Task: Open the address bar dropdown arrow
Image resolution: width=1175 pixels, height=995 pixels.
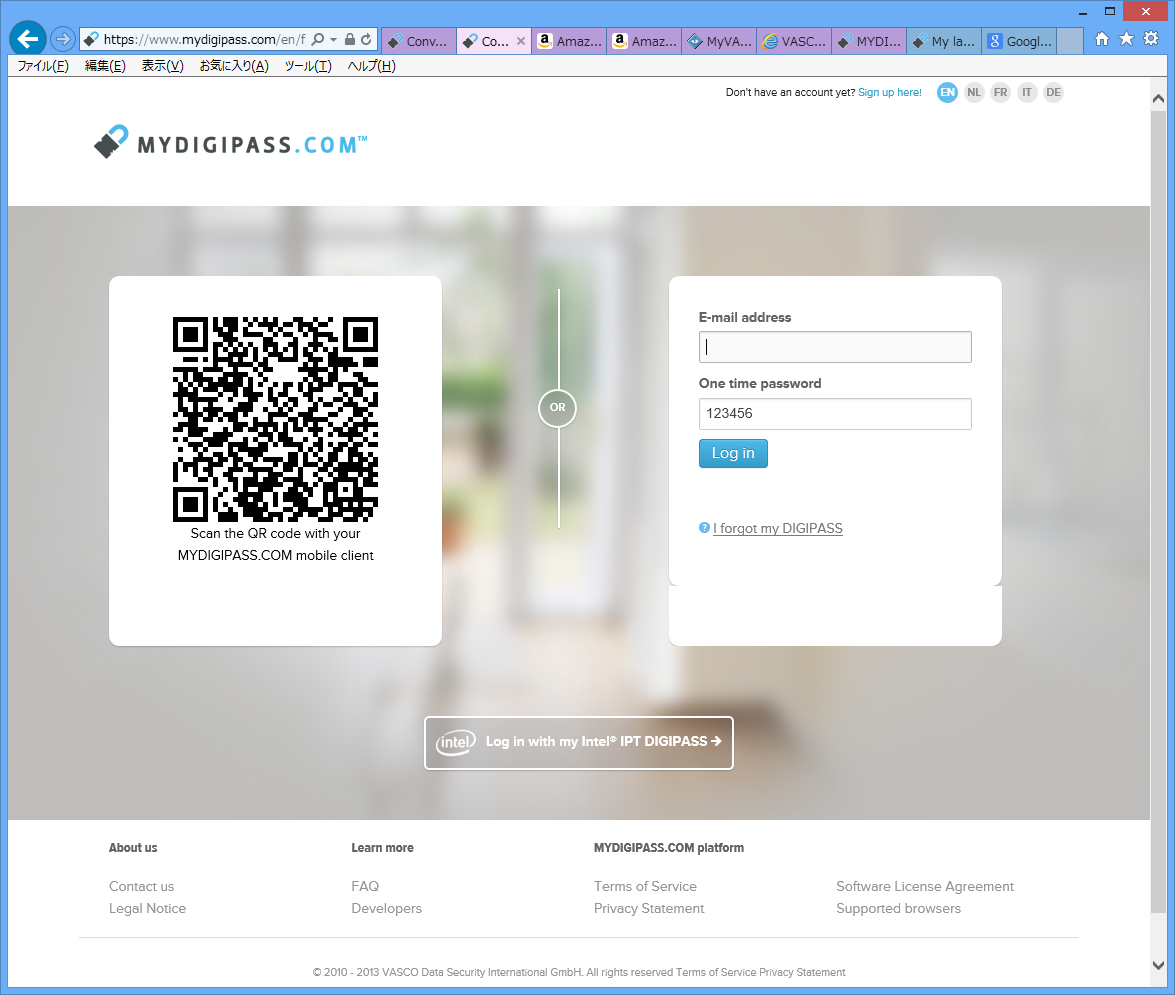Action: tap(333, 40)
